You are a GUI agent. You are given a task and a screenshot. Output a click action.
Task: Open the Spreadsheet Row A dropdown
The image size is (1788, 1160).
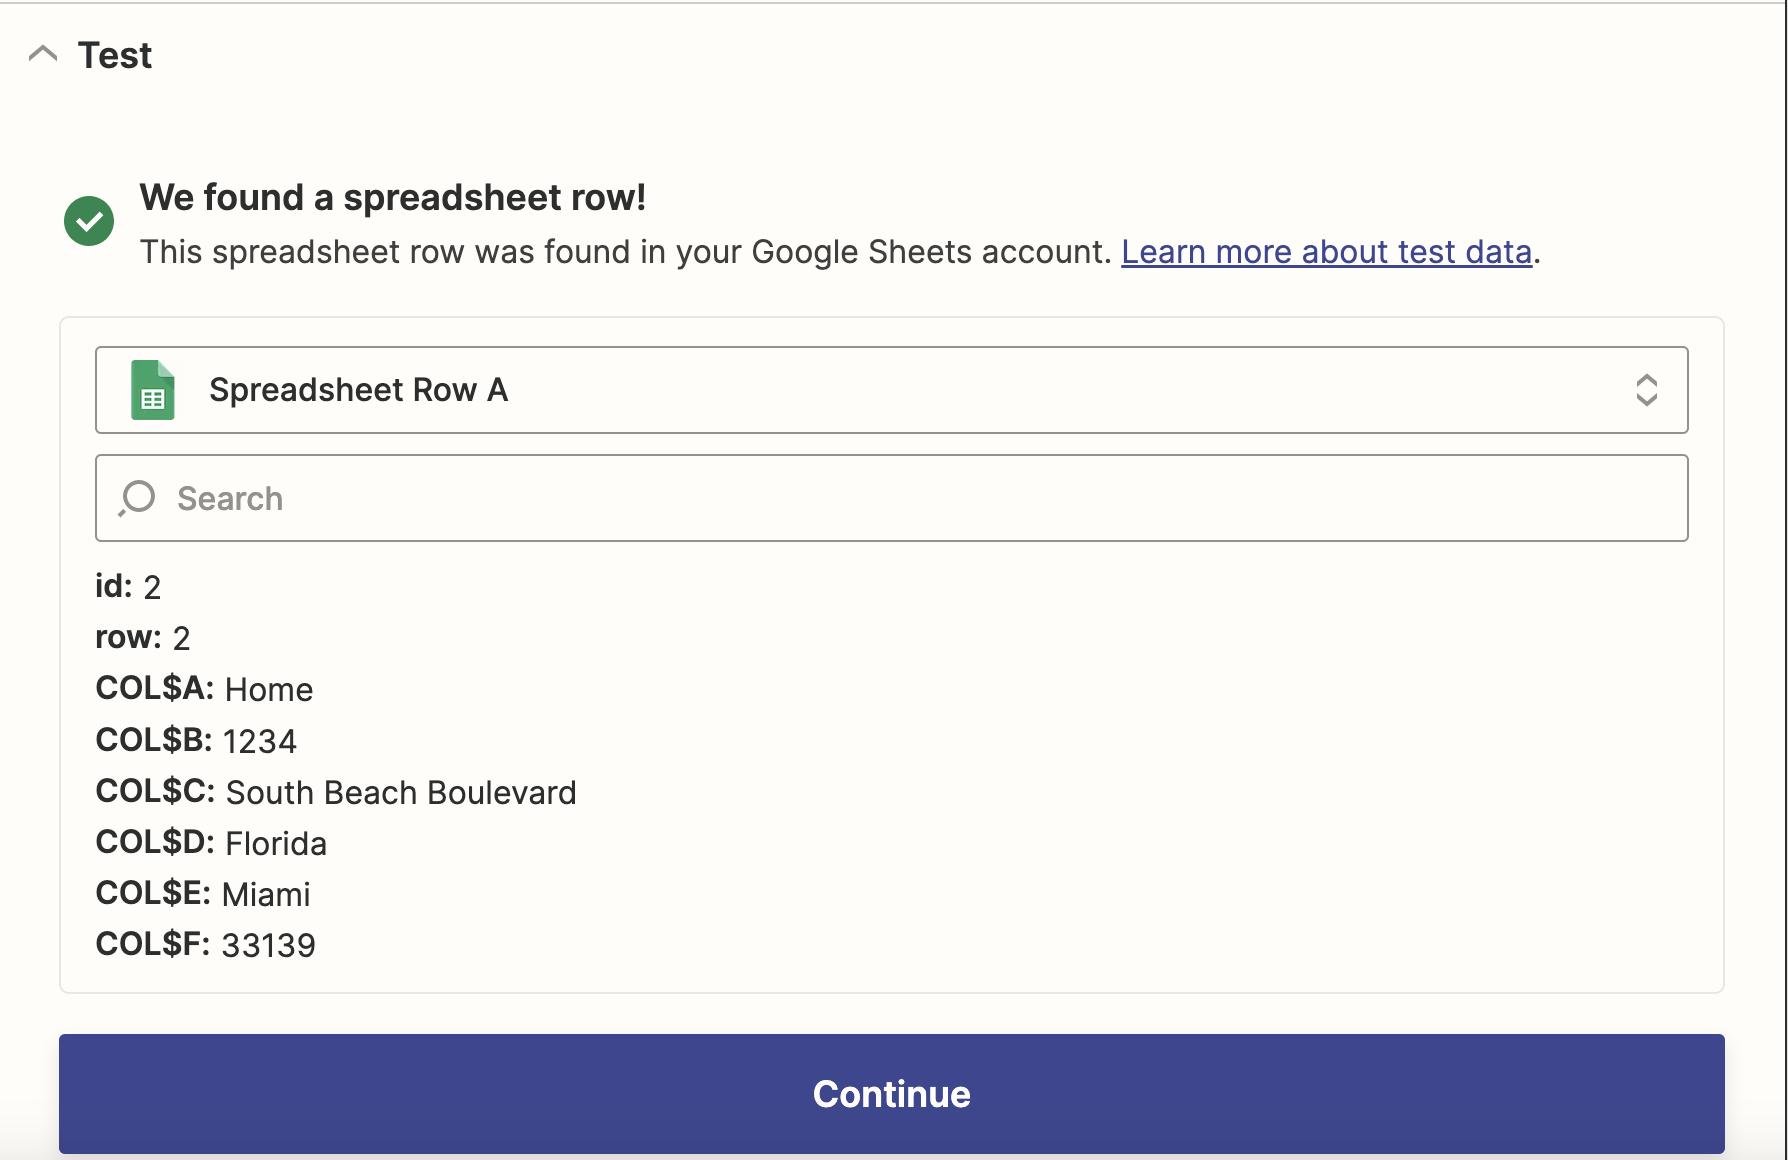pos(890,390)
